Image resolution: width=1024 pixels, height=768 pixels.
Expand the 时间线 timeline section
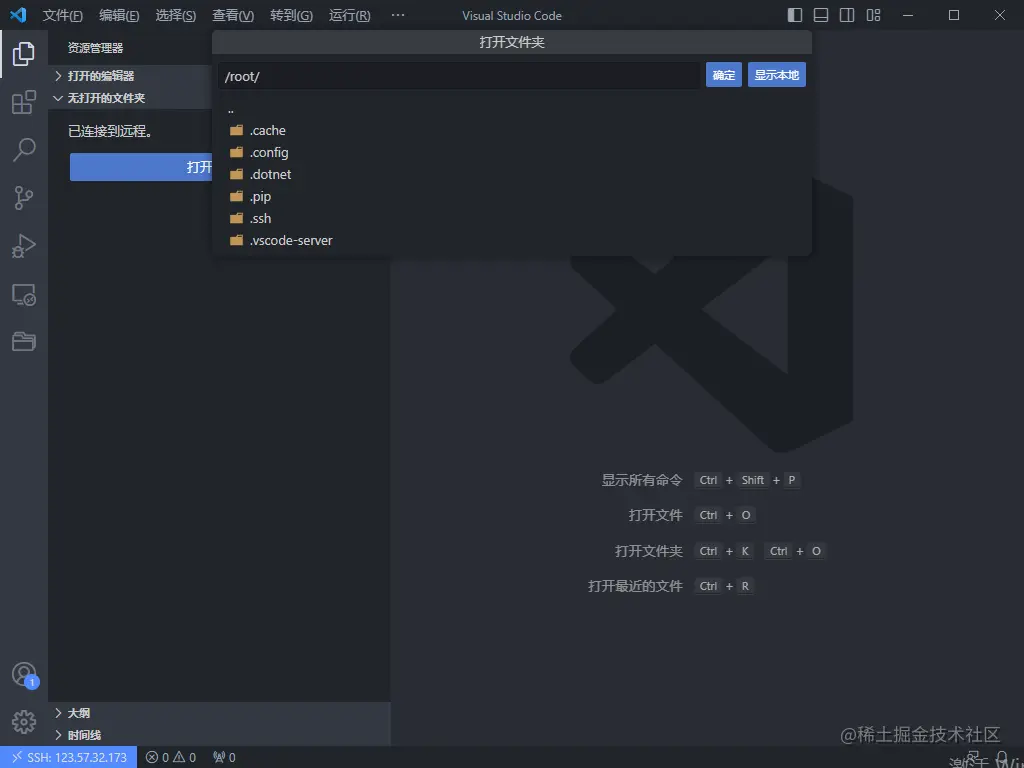coord(220,735)
